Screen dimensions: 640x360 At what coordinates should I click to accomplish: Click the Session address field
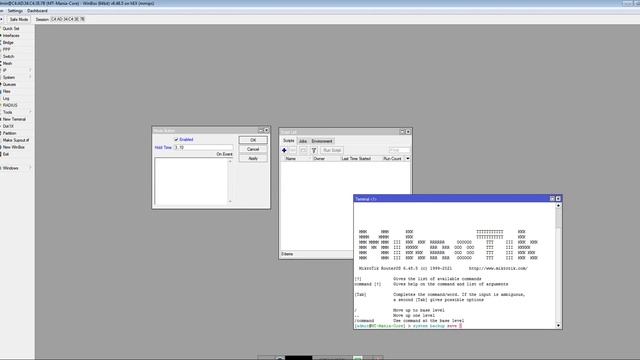click(68, 19)
